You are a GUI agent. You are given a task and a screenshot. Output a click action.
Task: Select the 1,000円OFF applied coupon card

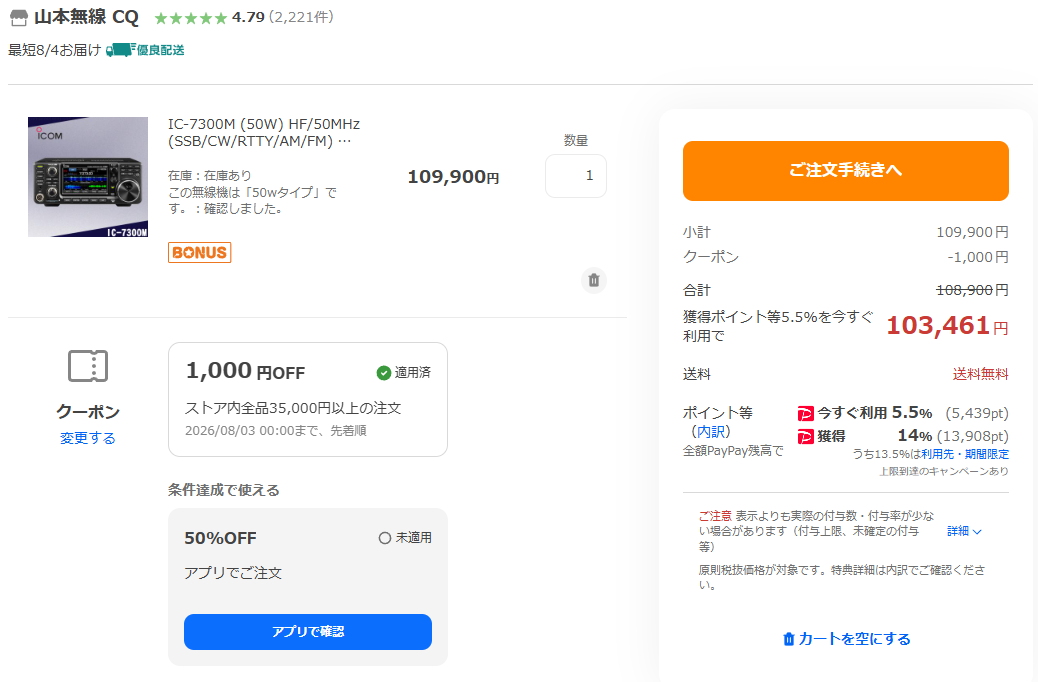308,399
